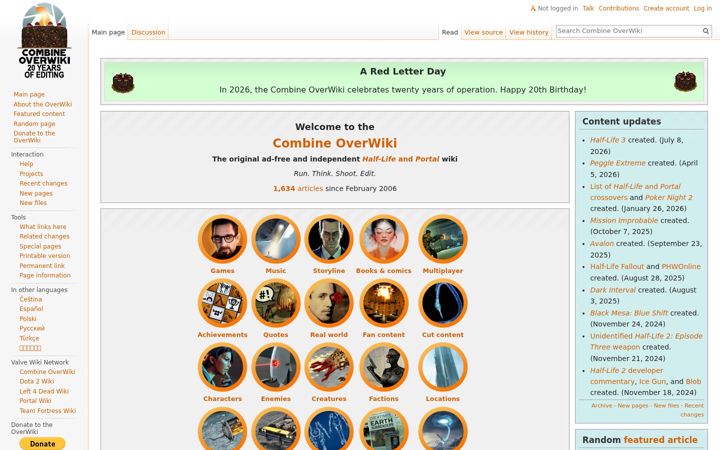Open Page information link
This screenshot has width=720, height=450.
45,276
